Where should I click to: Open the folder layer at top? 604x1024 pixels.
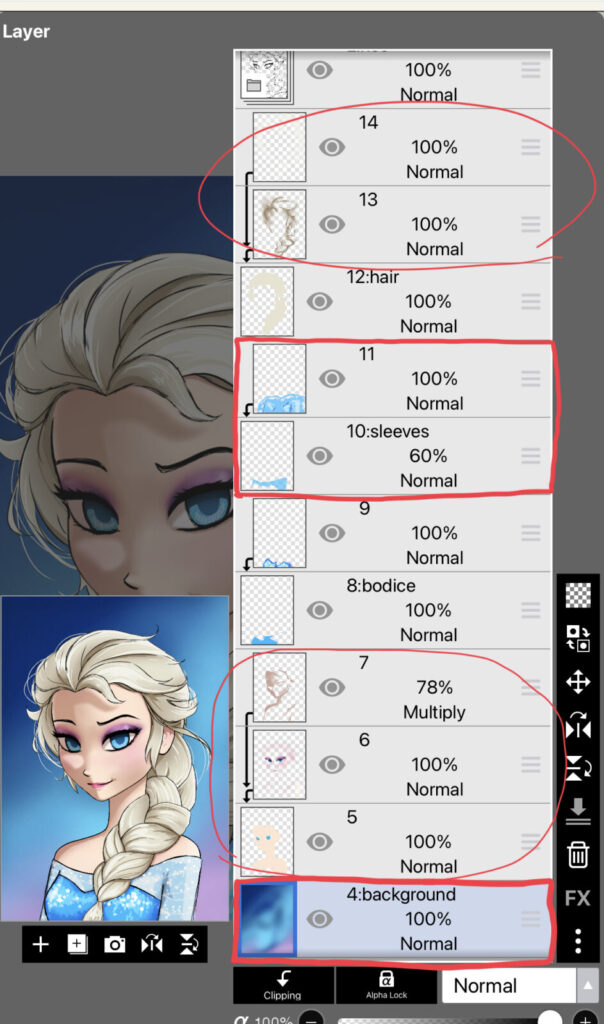coord(392,78)
